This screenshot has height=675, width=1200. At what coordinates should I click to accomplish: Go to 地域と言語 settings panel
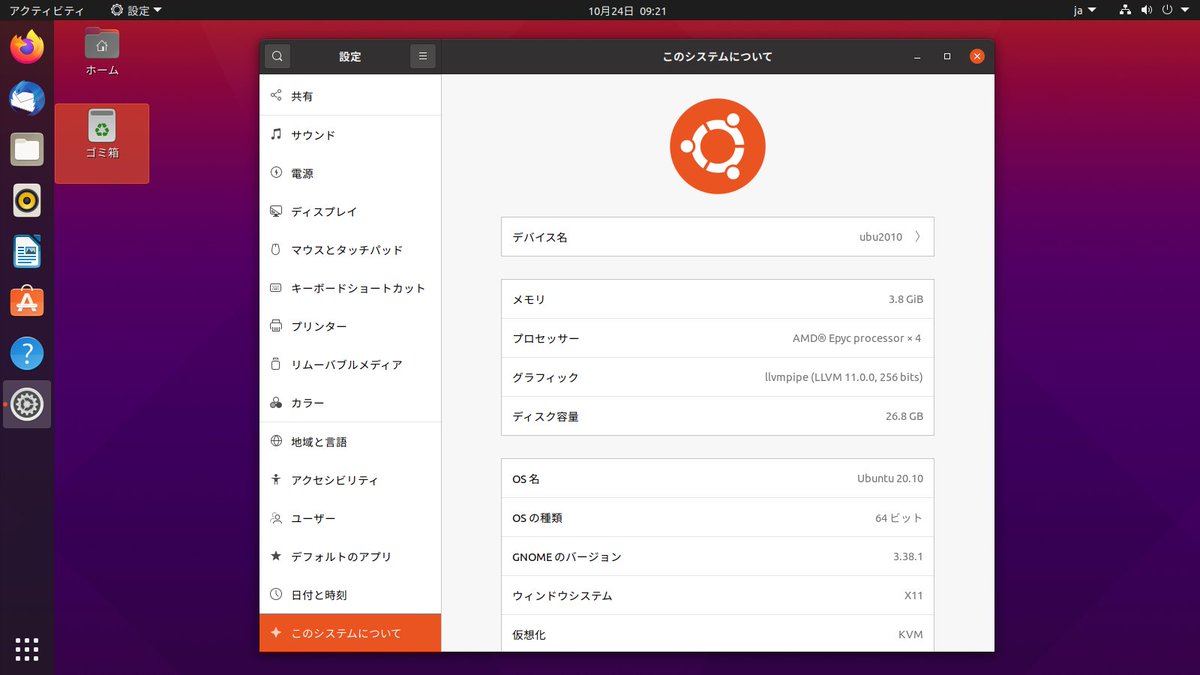point(350,441)
